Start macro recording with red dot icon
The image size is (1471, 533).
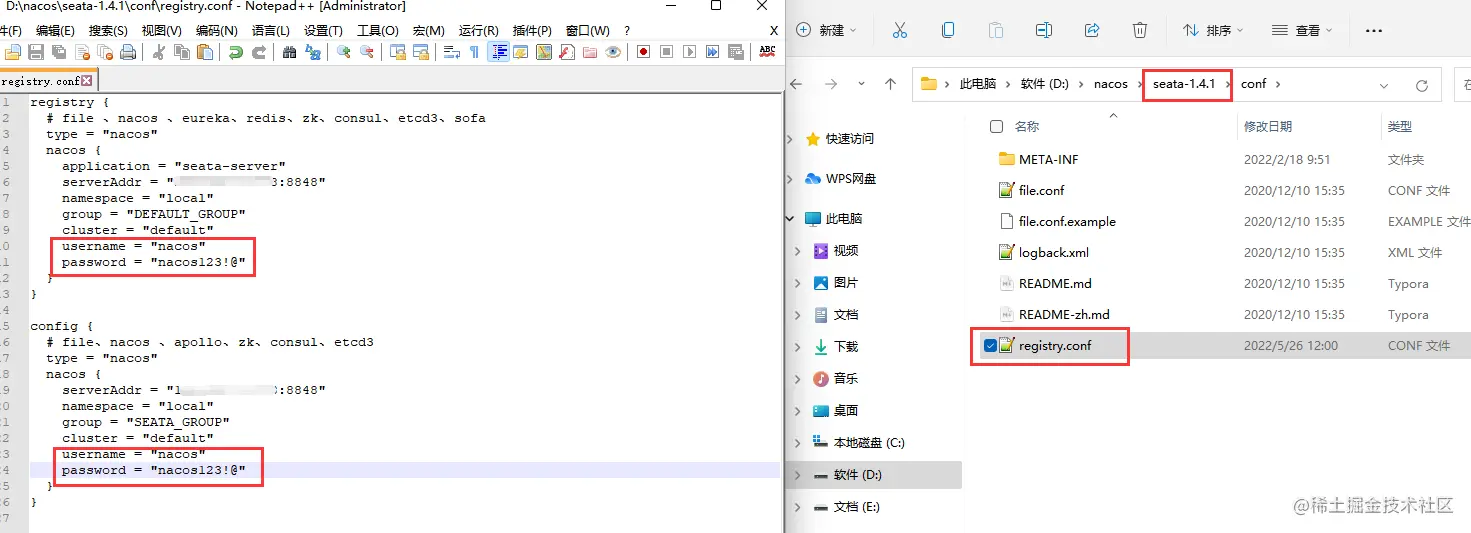point(643,52)
